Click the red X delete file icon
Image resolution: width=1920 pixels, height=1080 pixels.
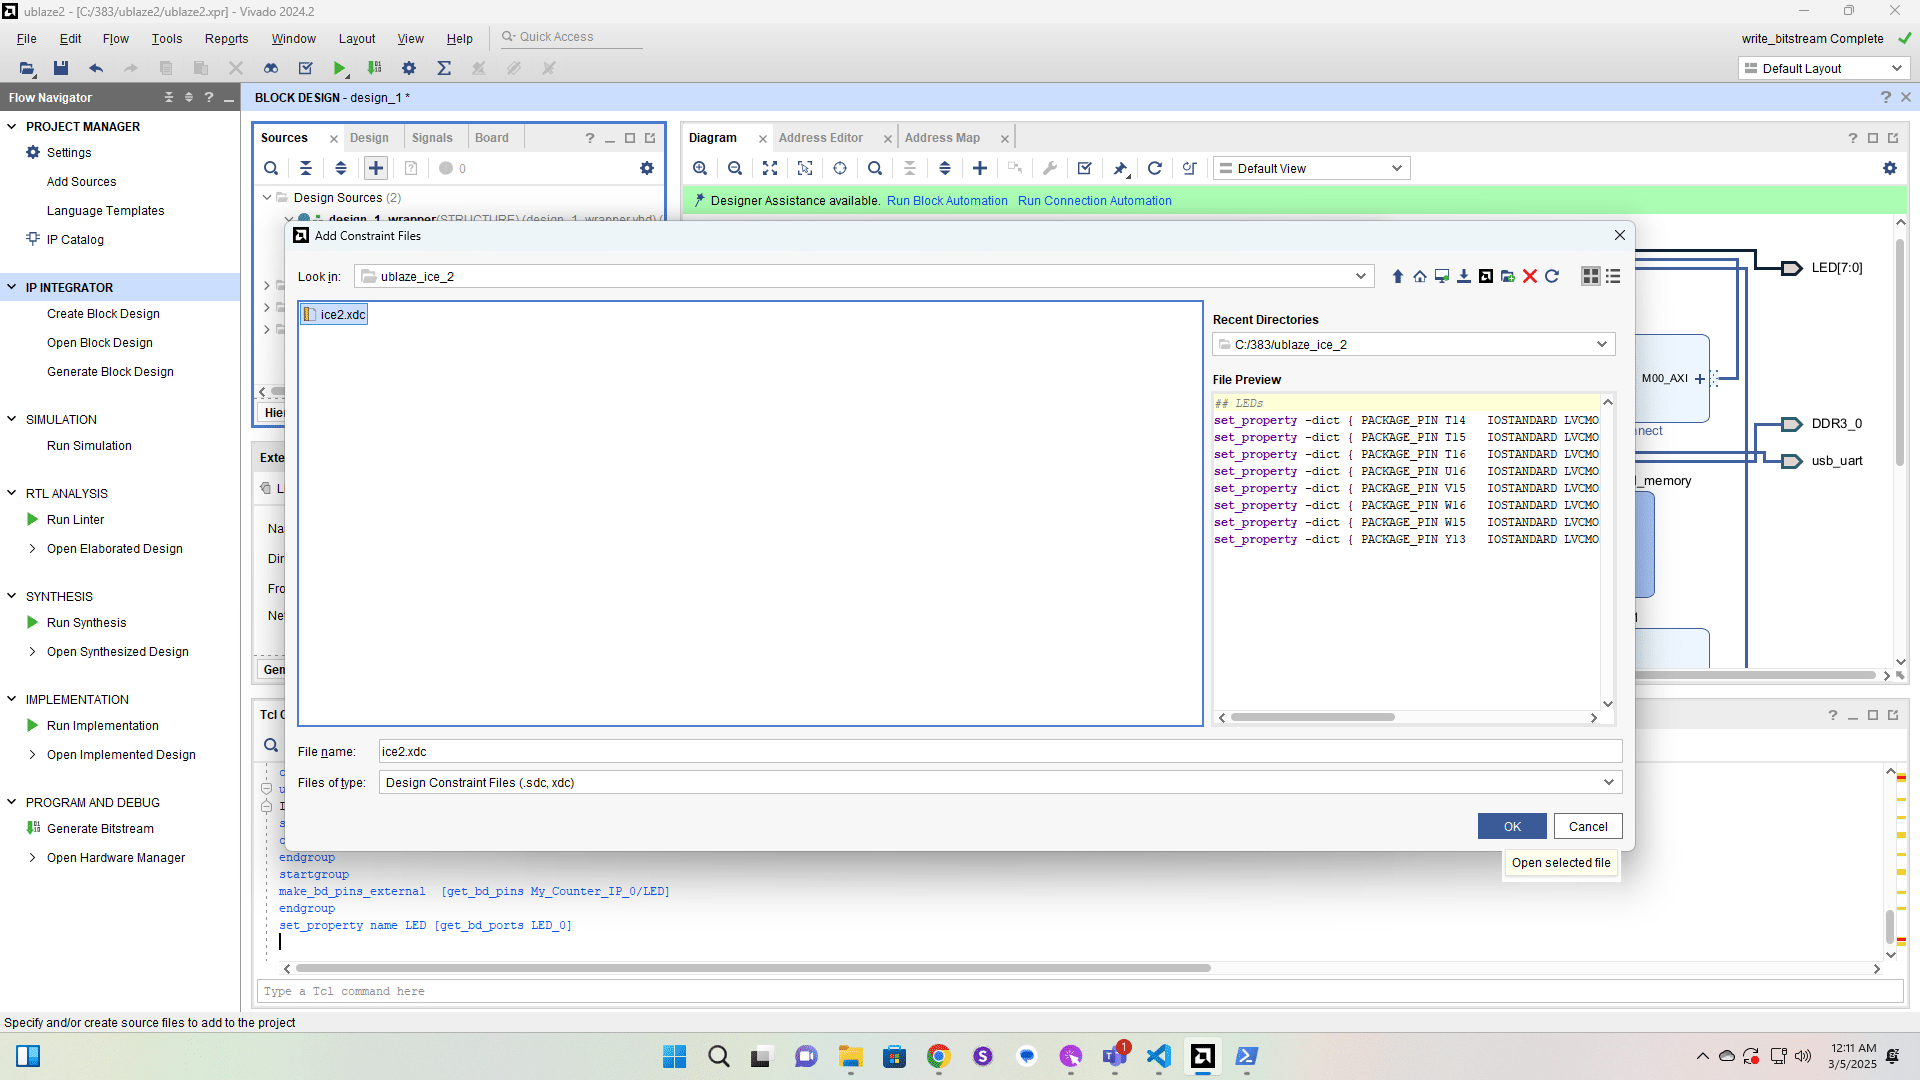[1529, 277]
